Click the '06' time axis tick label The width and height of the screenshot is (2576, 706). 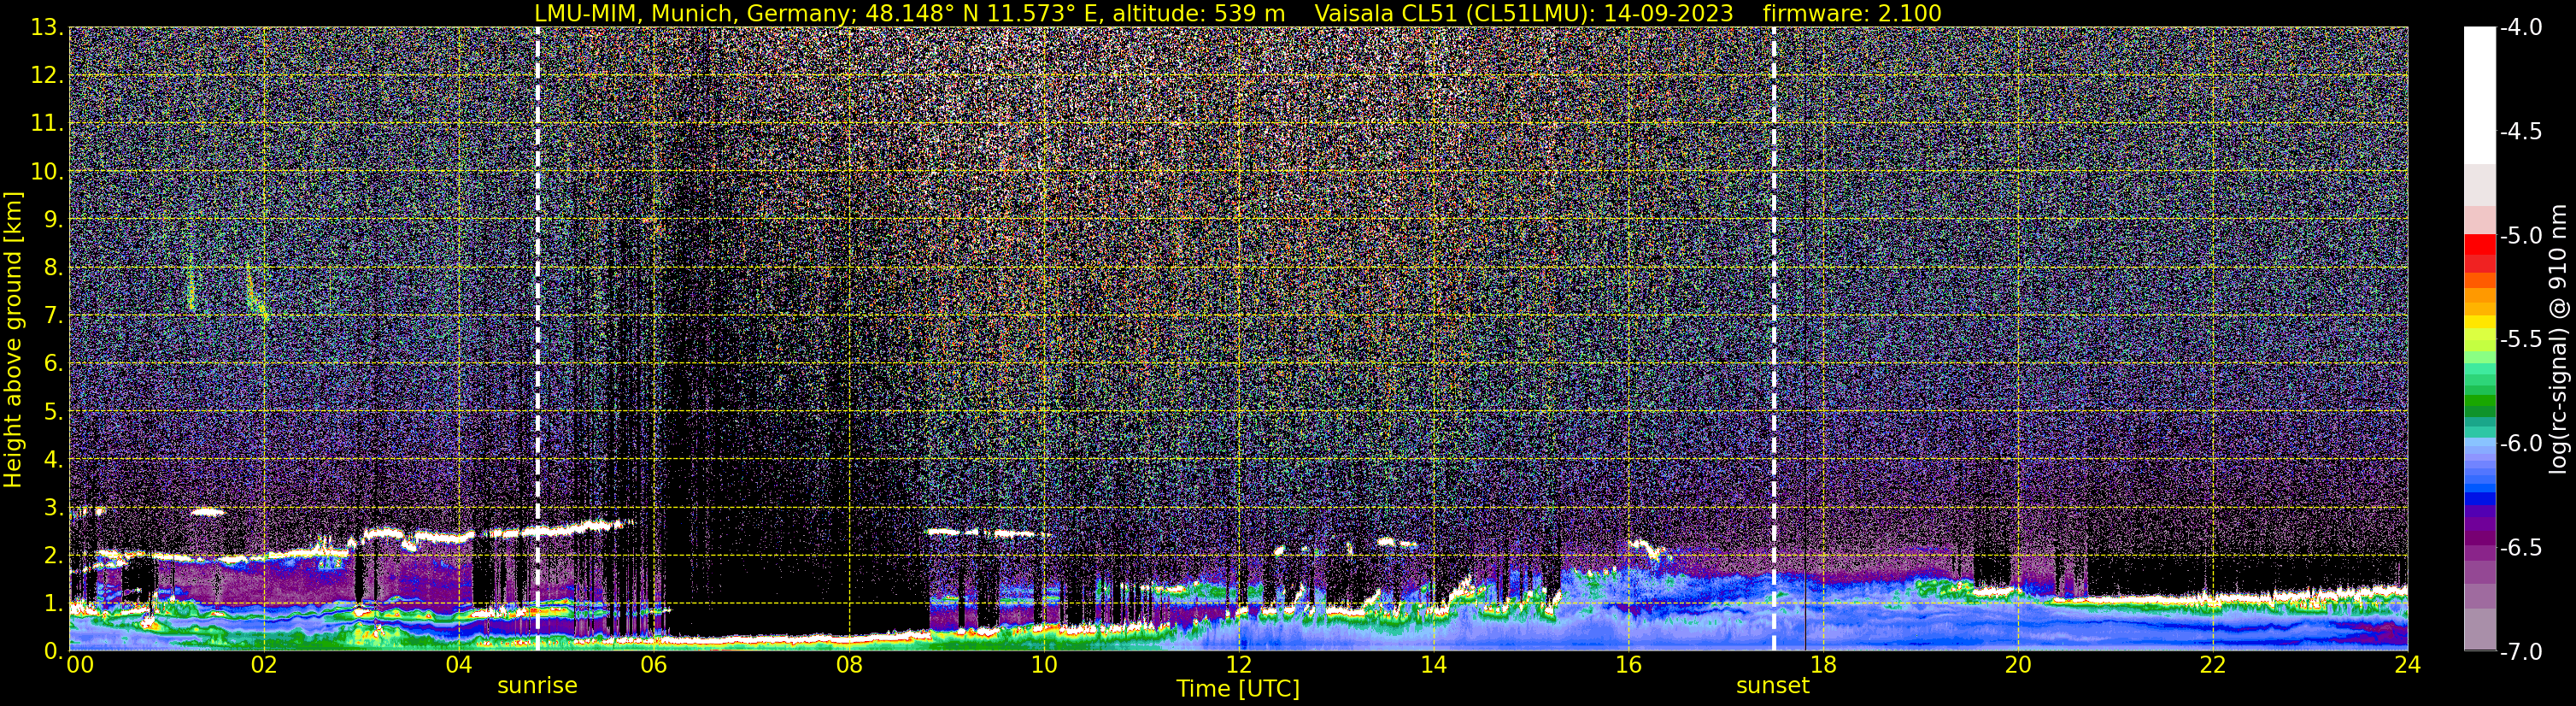tap(653, 665)
